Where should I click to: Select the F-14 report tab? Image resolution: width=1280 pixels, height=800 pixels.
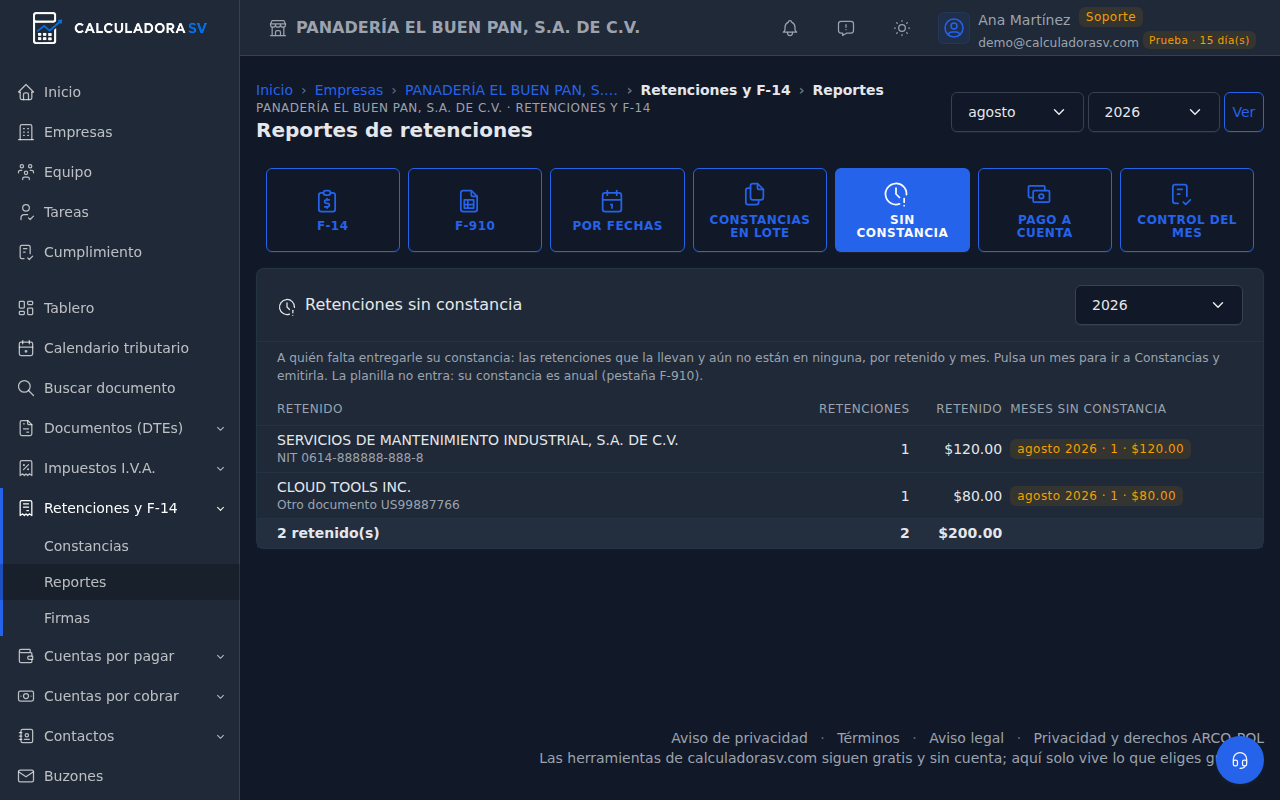(x=333, y=210)
